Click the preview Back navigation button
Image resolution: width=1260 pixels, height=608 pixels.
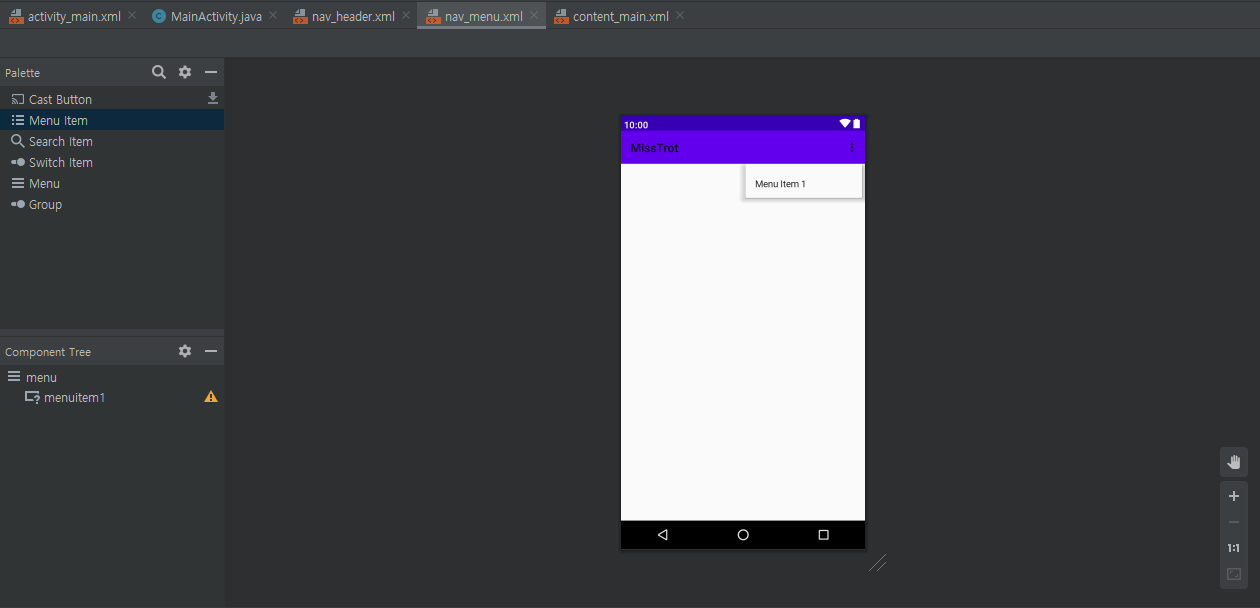[662, 535]
